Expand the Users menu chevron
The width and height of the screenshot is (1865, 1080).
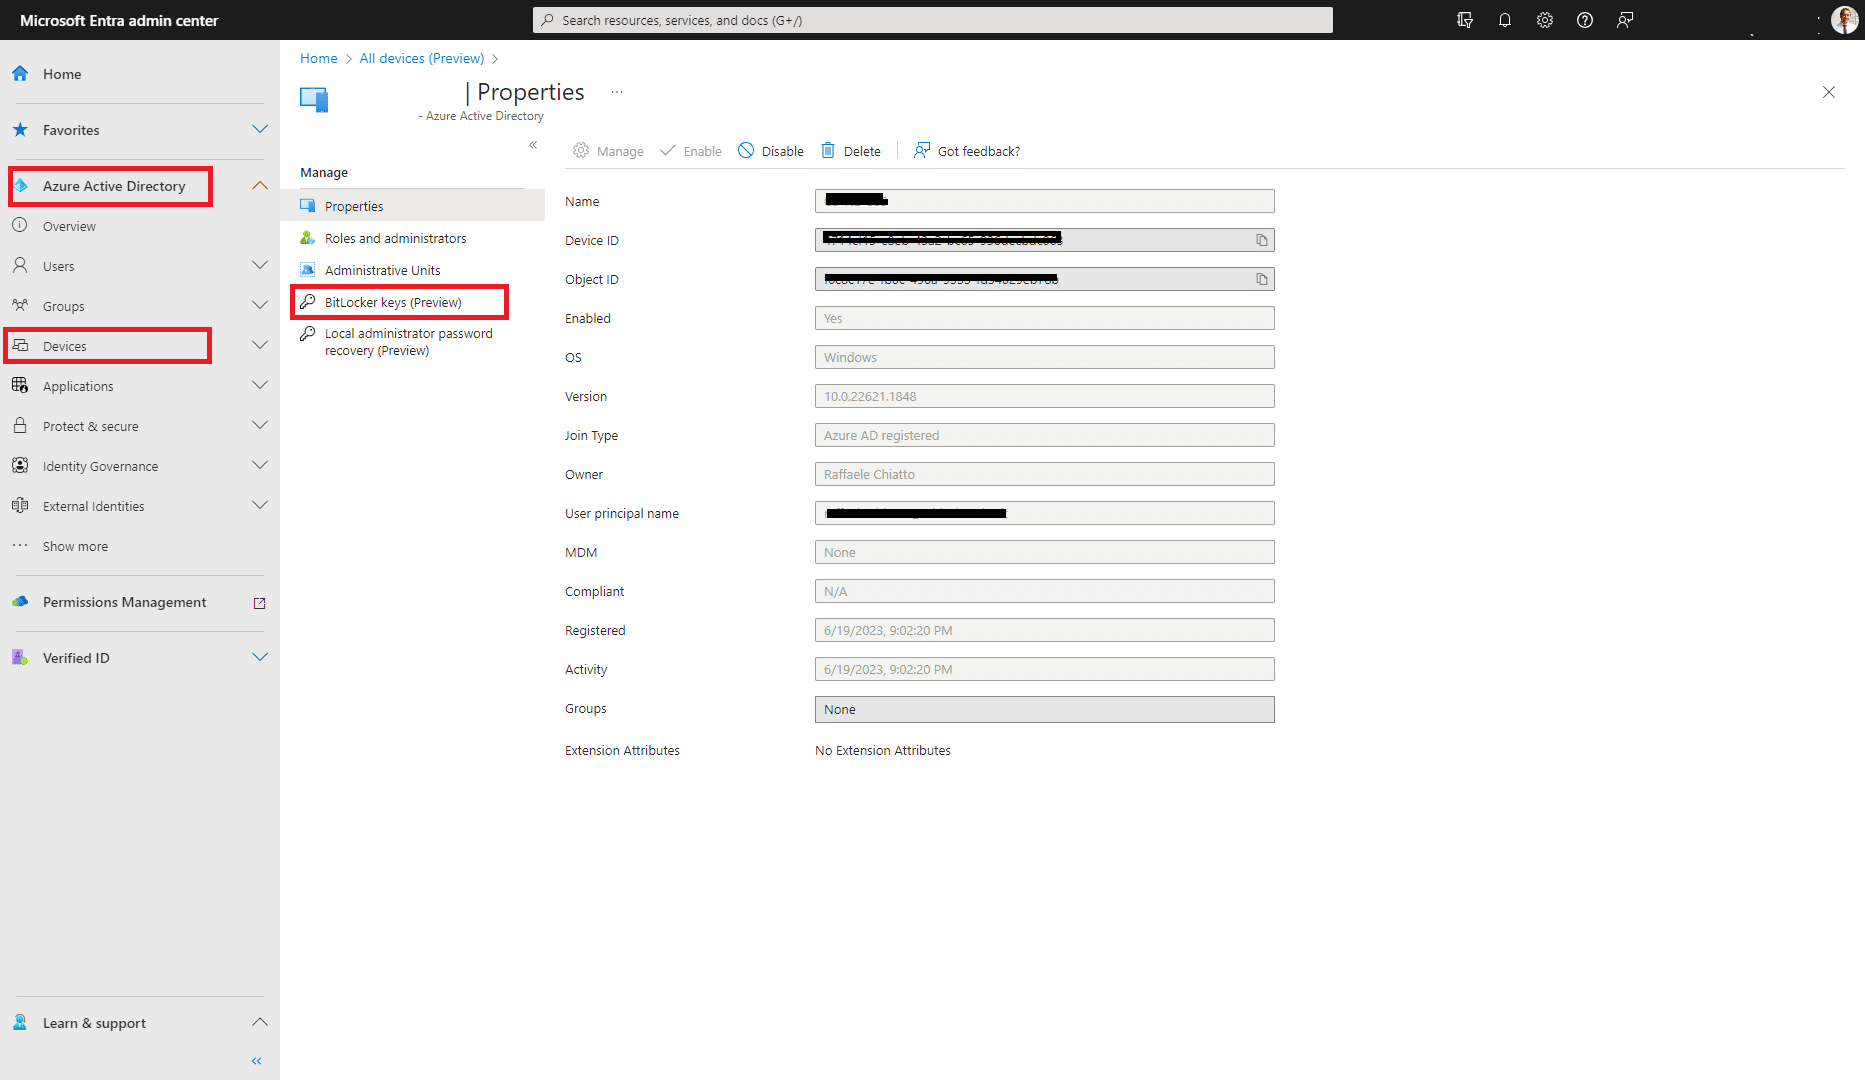pos(260,266)
